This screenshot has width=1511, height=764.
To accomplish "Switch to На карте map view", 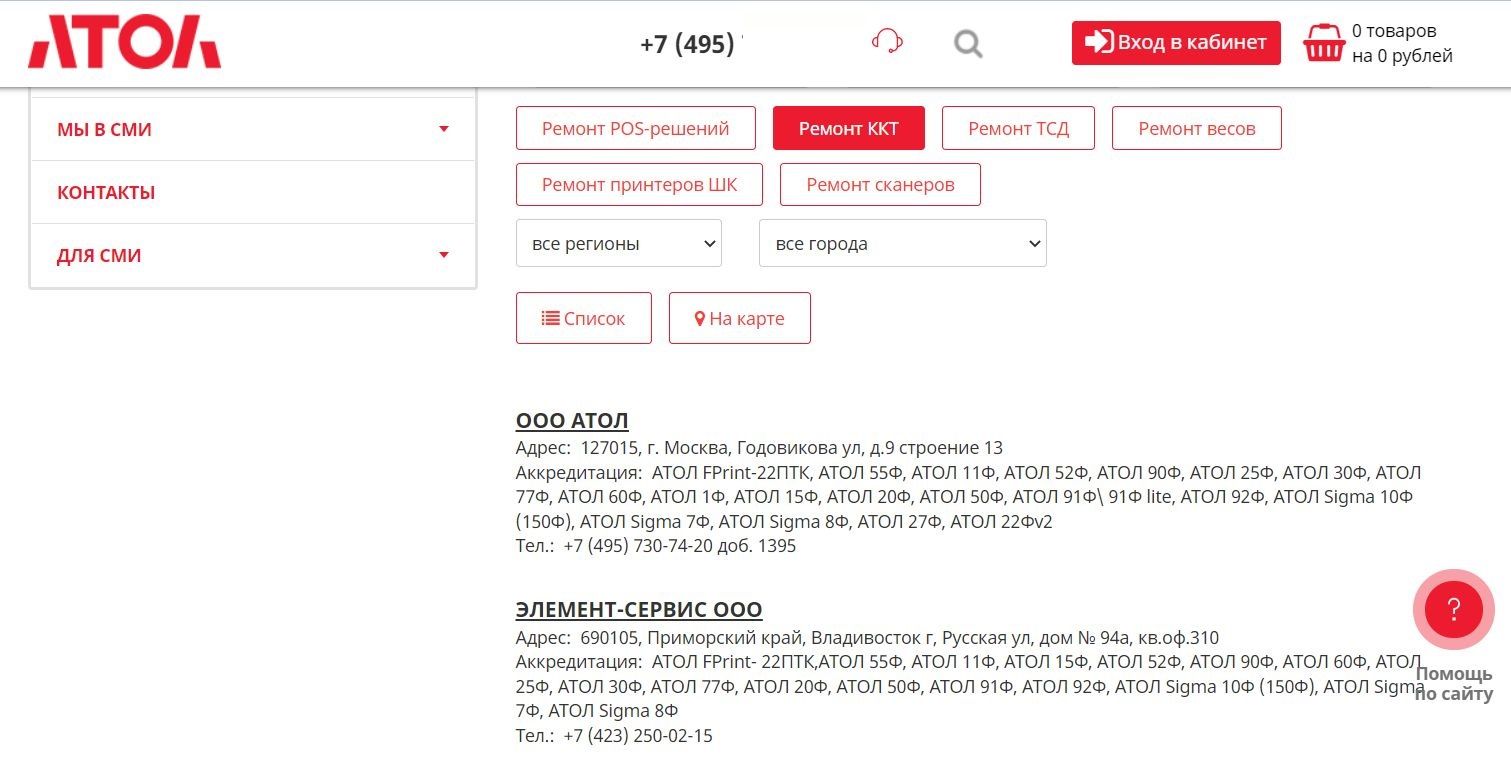I will coord(740,318).
